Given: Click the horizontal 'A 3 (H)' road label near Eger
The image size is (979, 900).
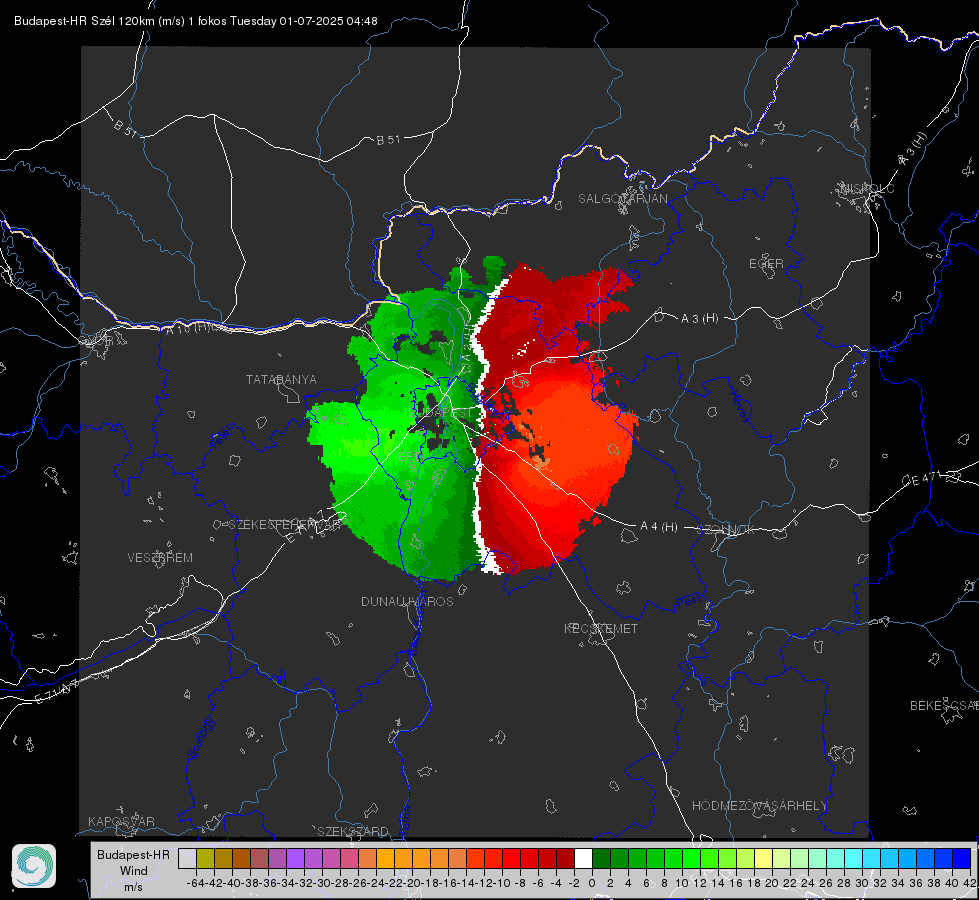Looking at the screenshot, I should tap(699, 319).
